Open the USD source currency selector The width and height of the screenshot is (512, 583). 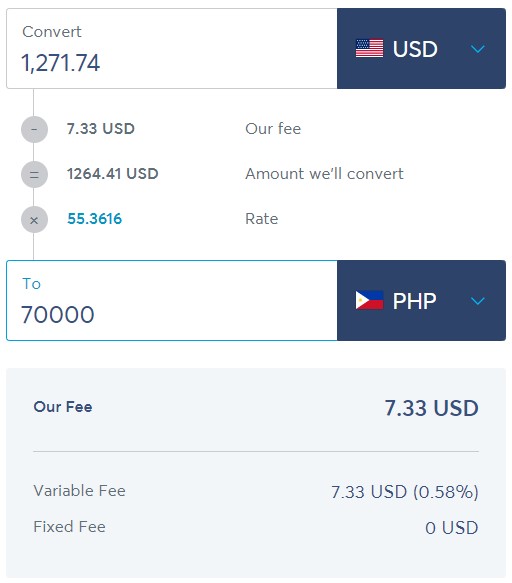point(421,48)
